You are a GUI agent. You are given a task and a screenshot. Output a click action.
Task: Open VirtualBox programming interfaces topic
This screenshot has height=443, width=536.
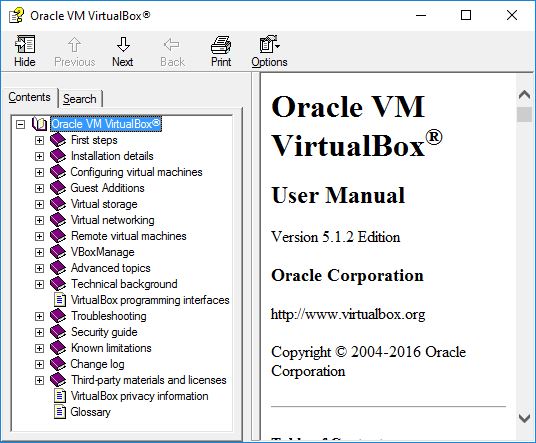coord(150,300)
